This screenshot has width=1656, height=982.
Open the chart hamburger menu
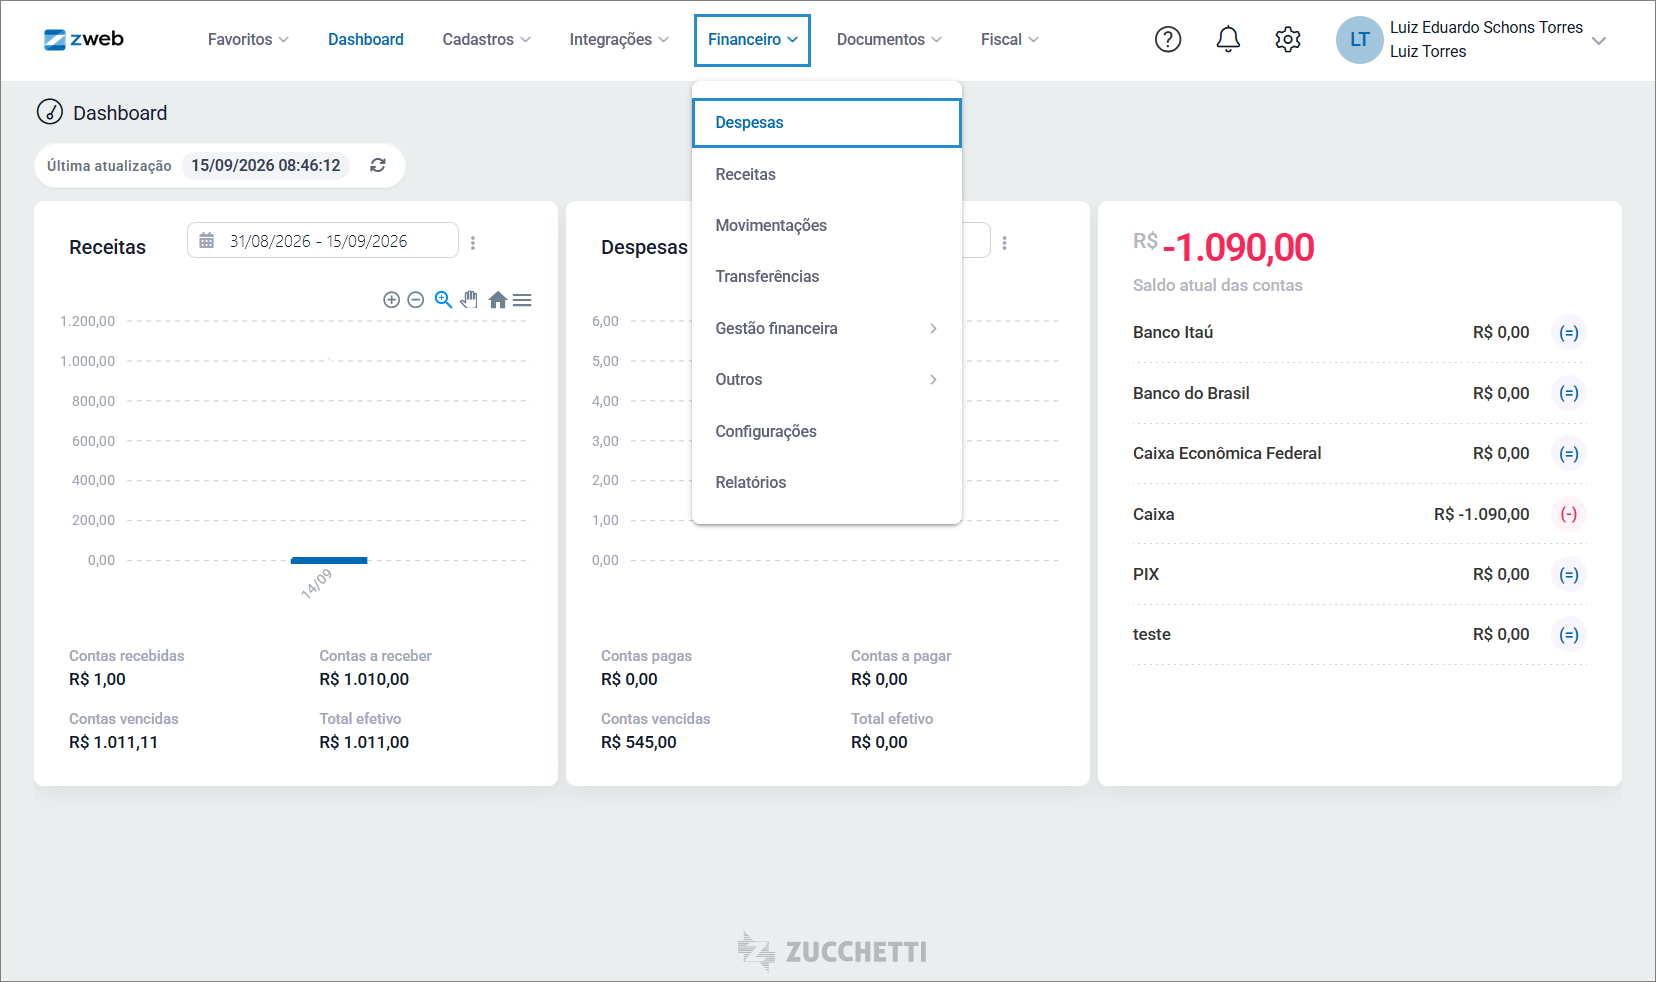[522, 300]
